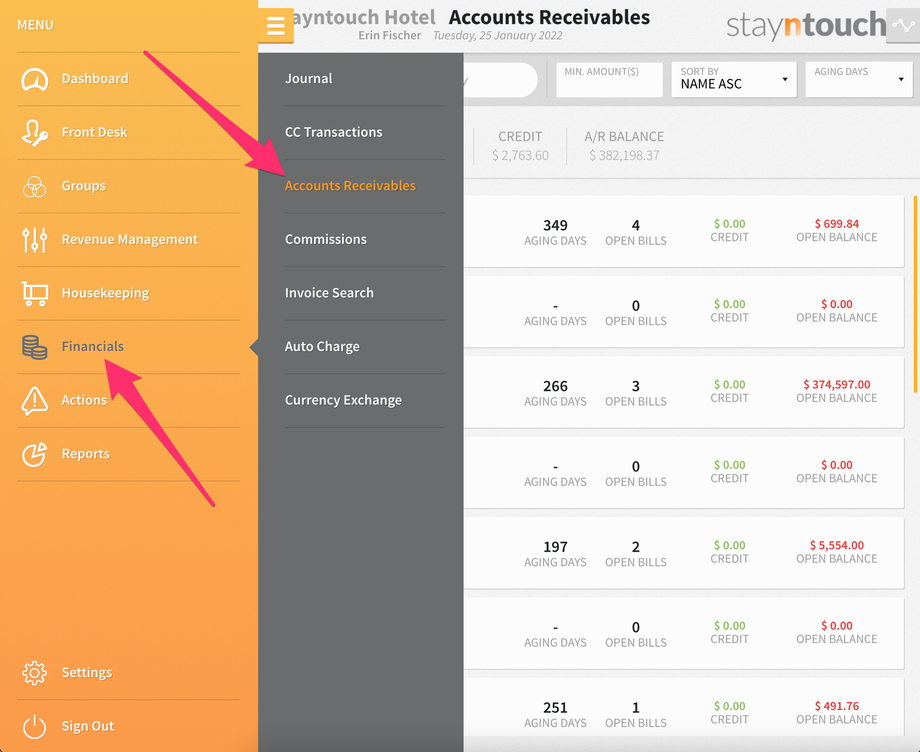Click the stayntouch logo
Viewport: 920px width, 752px height.
(806, 25)
